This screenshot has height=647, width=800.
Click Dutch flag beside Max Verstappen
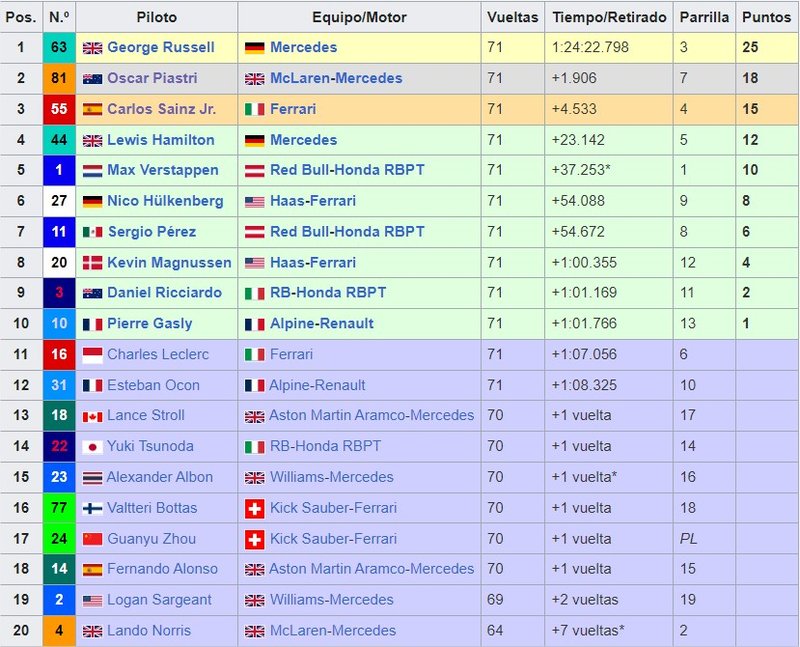[92, 171]
